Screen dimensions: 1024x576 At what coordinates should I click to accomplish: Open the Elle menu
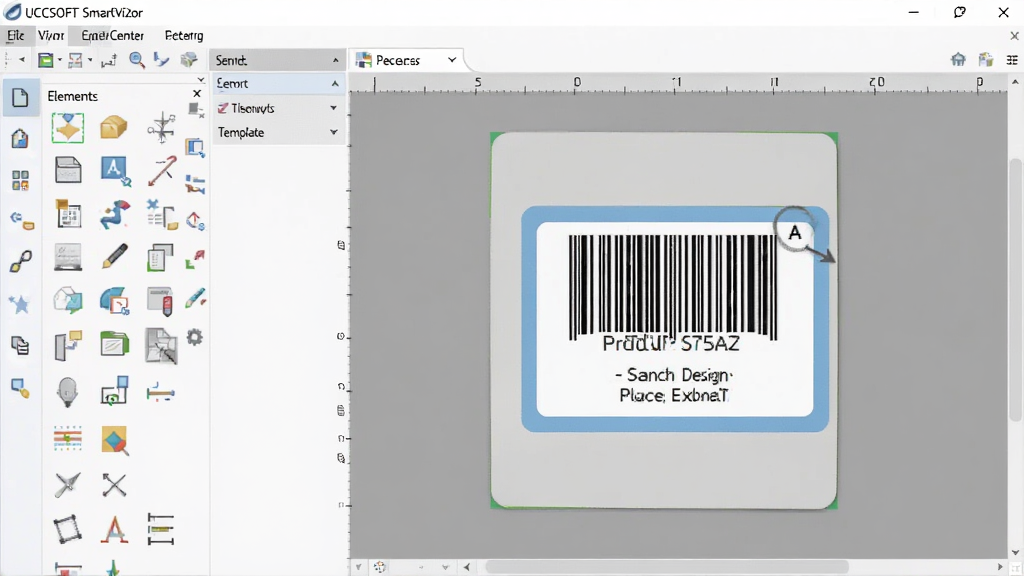(x=15, y=35)
